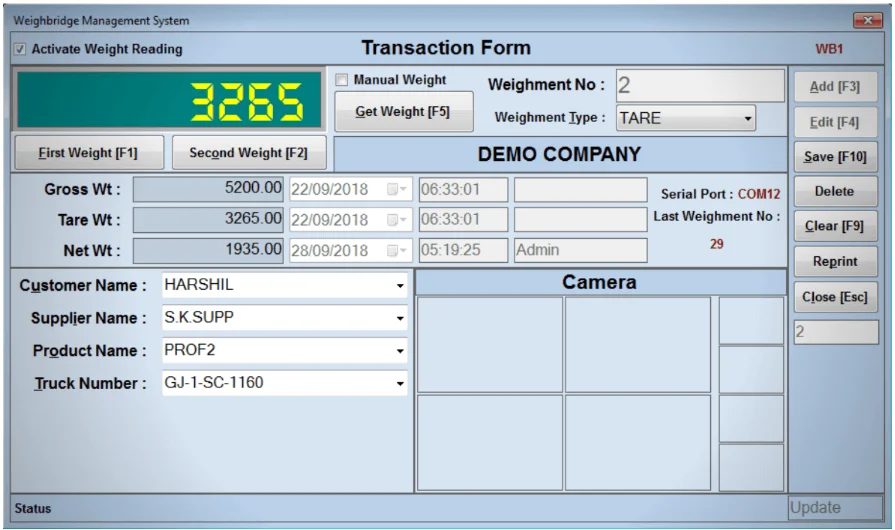Screen dimensions: 895x530
Task: Click the green 3265 weight display
Action: pyautogui.click(x=169, y=100)
